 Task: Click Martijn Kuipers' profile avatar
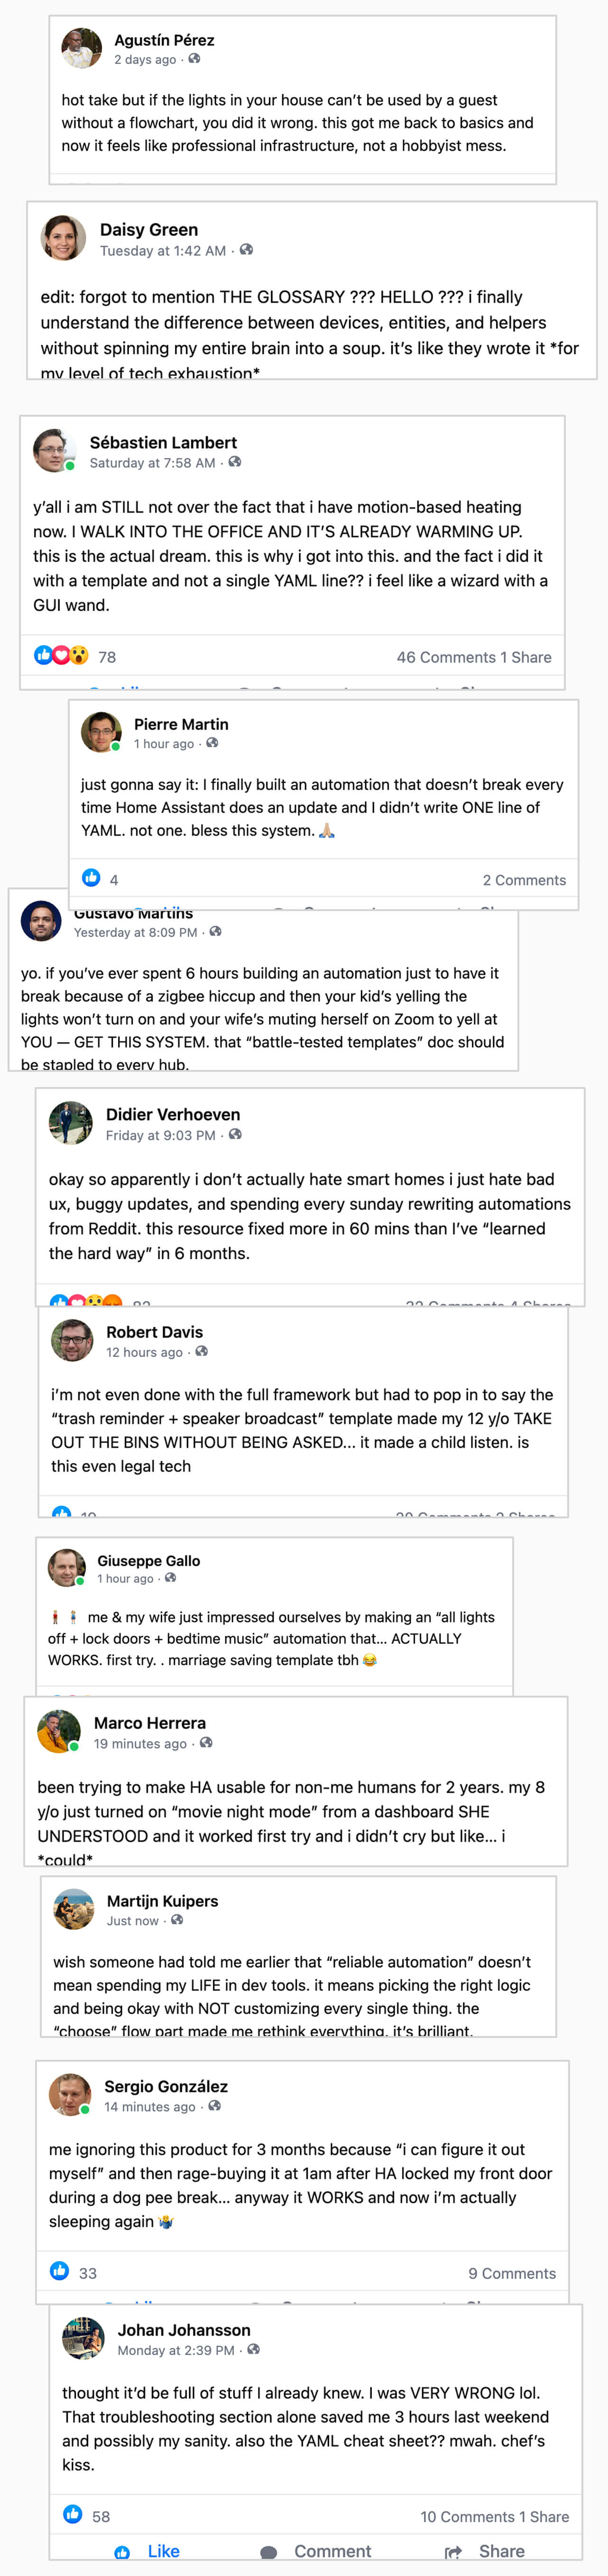point(74,1909)
